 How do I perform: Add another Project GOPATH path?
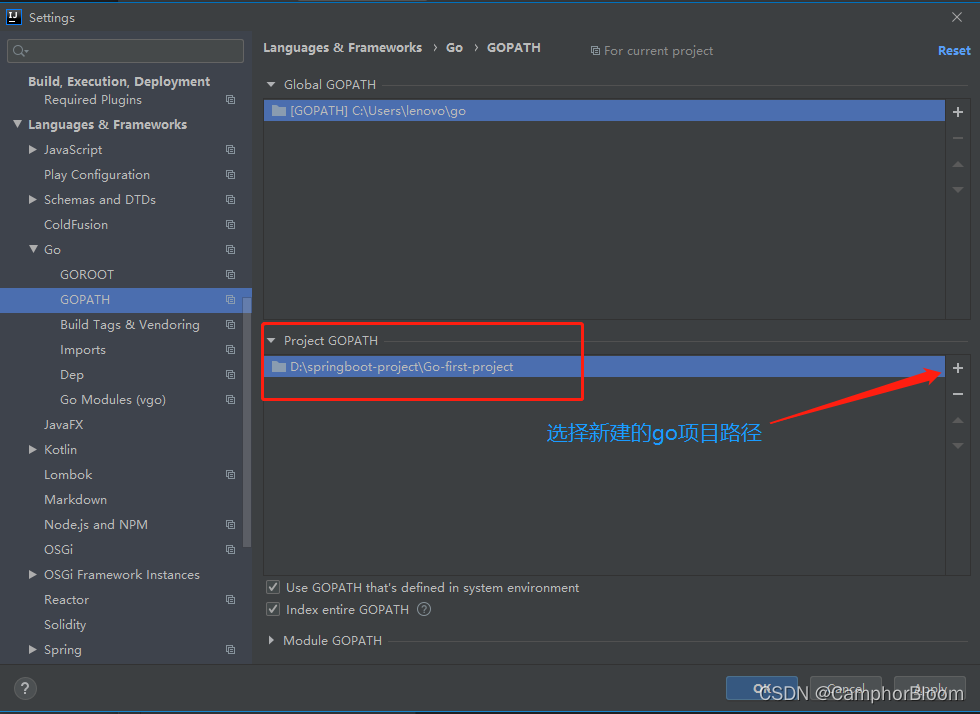957,368
